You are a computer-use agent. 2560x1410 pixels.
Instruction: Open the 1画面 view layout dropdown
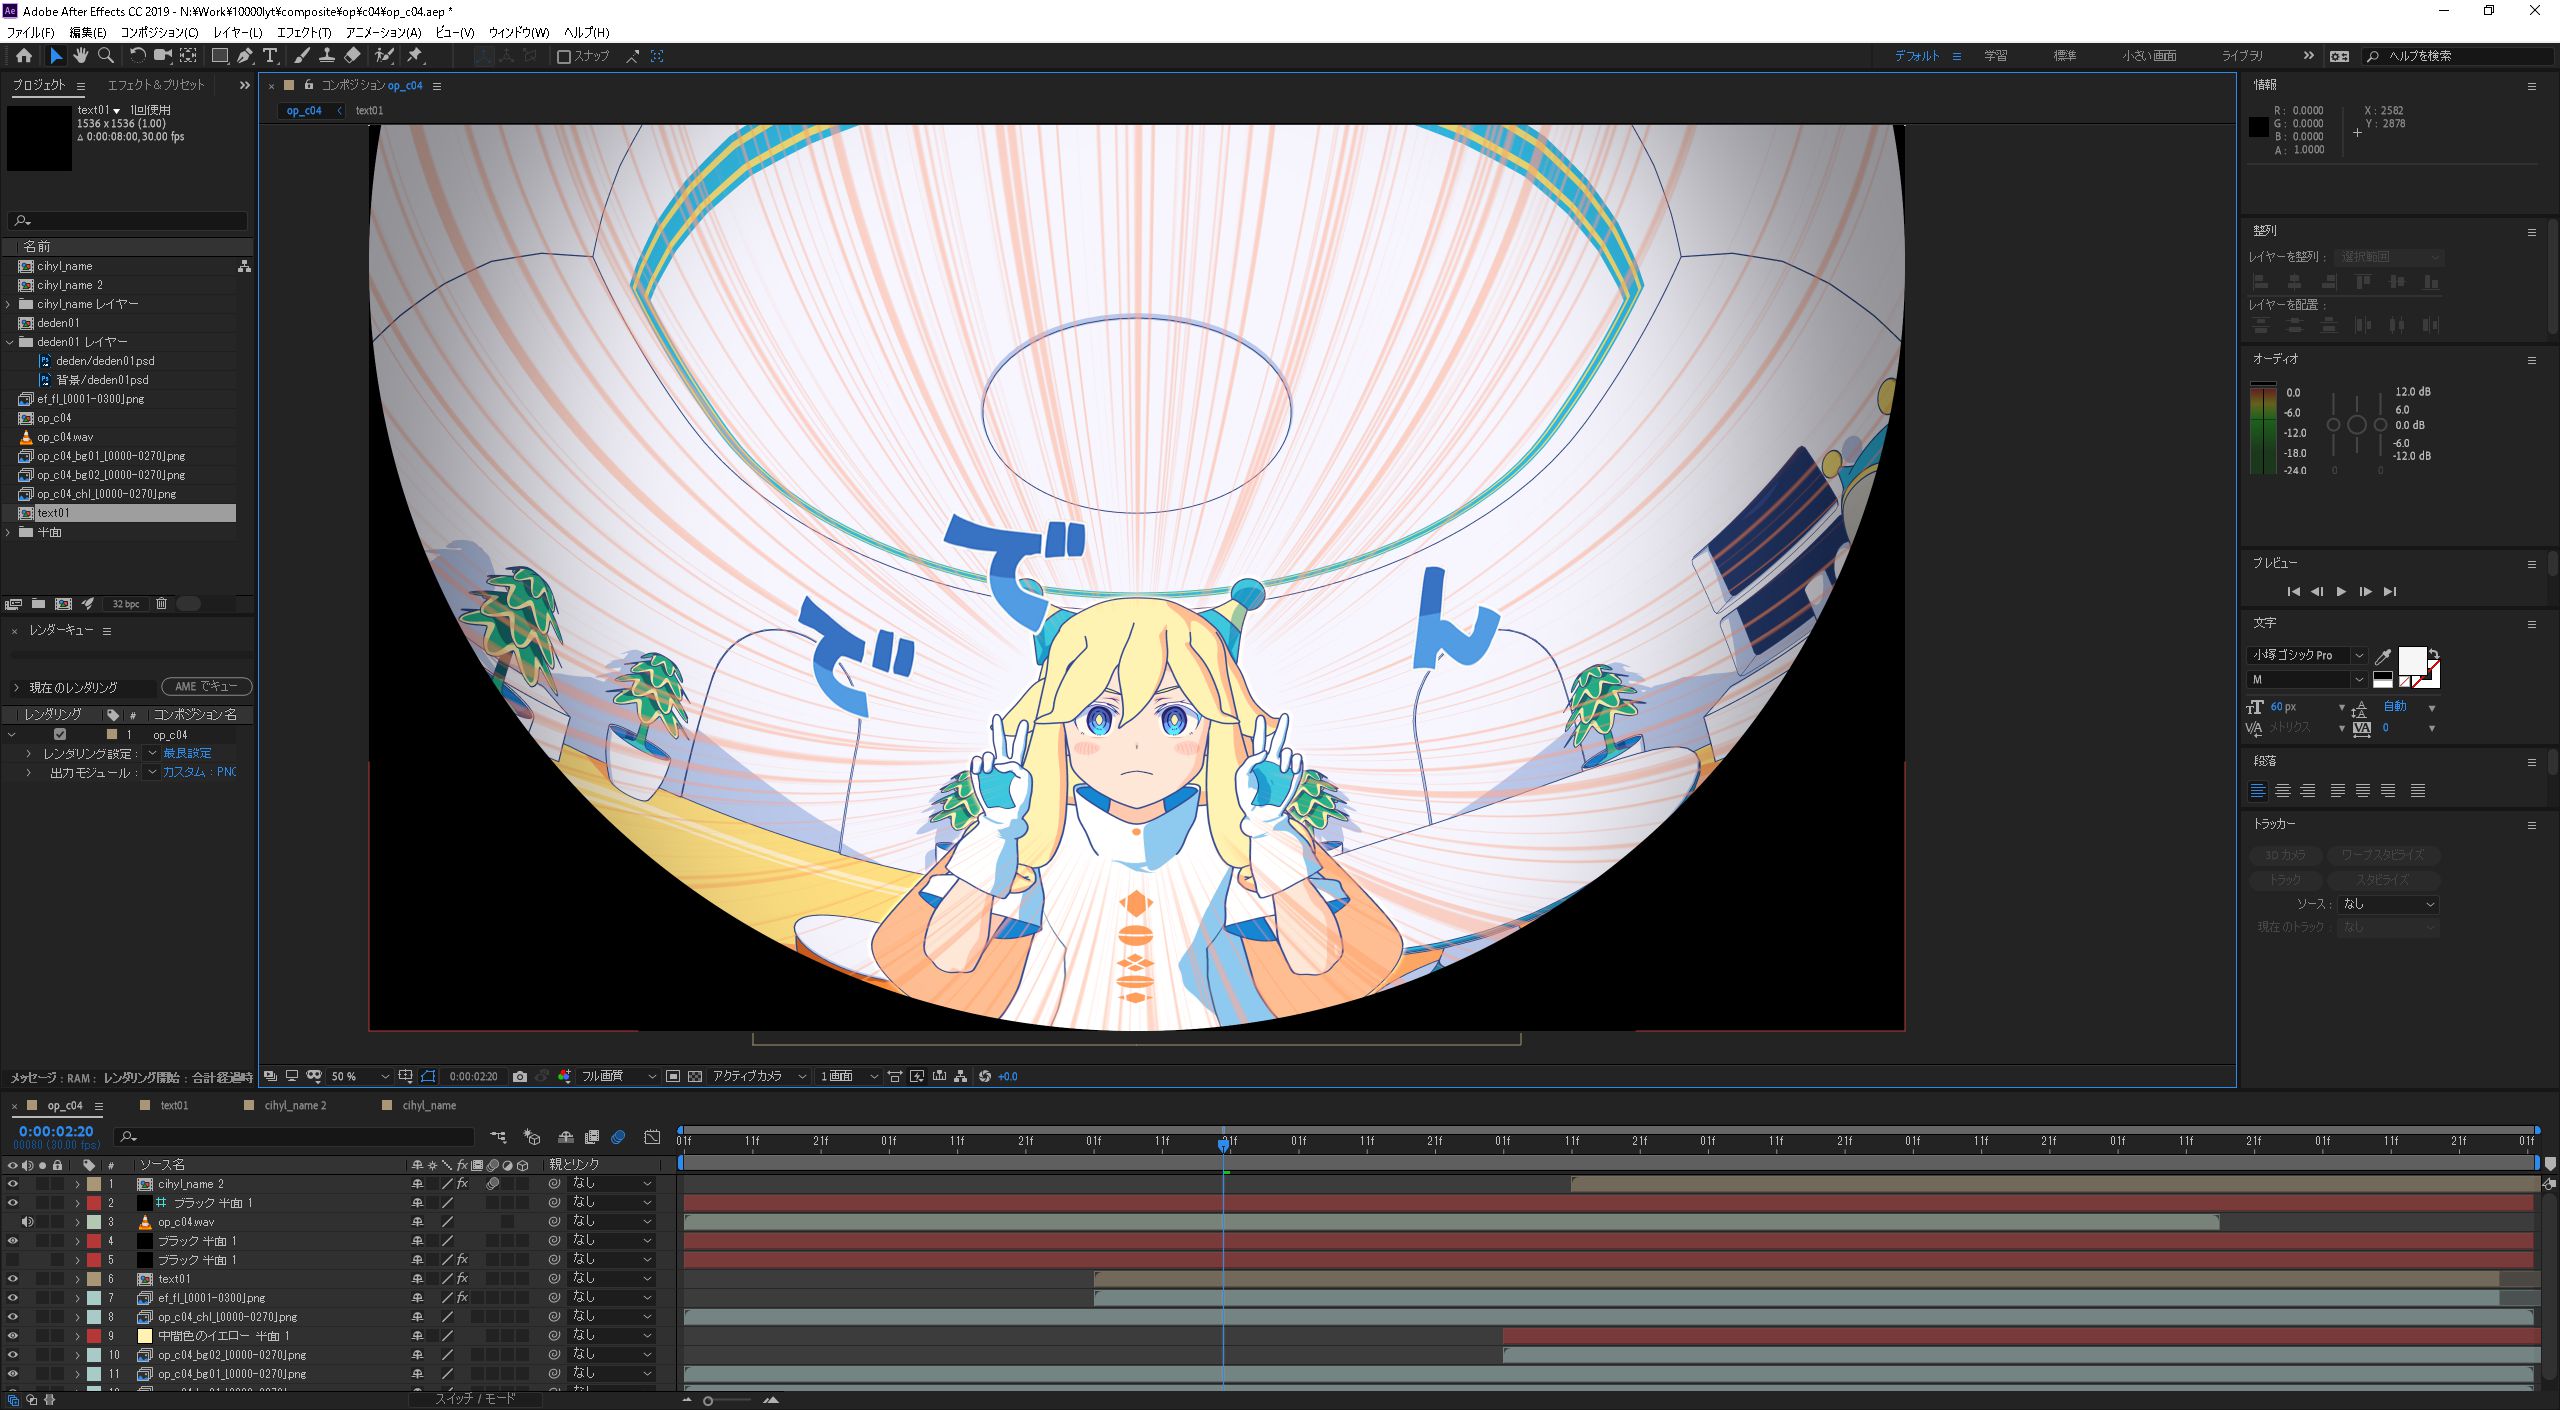point(849,1076)
